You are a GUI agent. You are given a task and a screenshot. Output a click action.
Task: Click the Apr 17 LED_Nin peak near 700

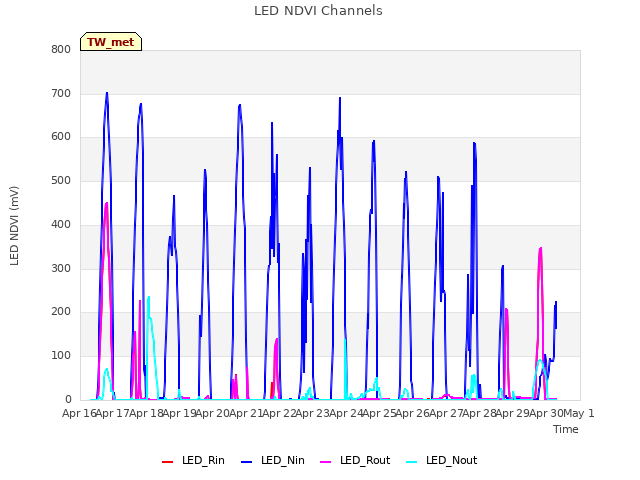click(x=107, y=93)
